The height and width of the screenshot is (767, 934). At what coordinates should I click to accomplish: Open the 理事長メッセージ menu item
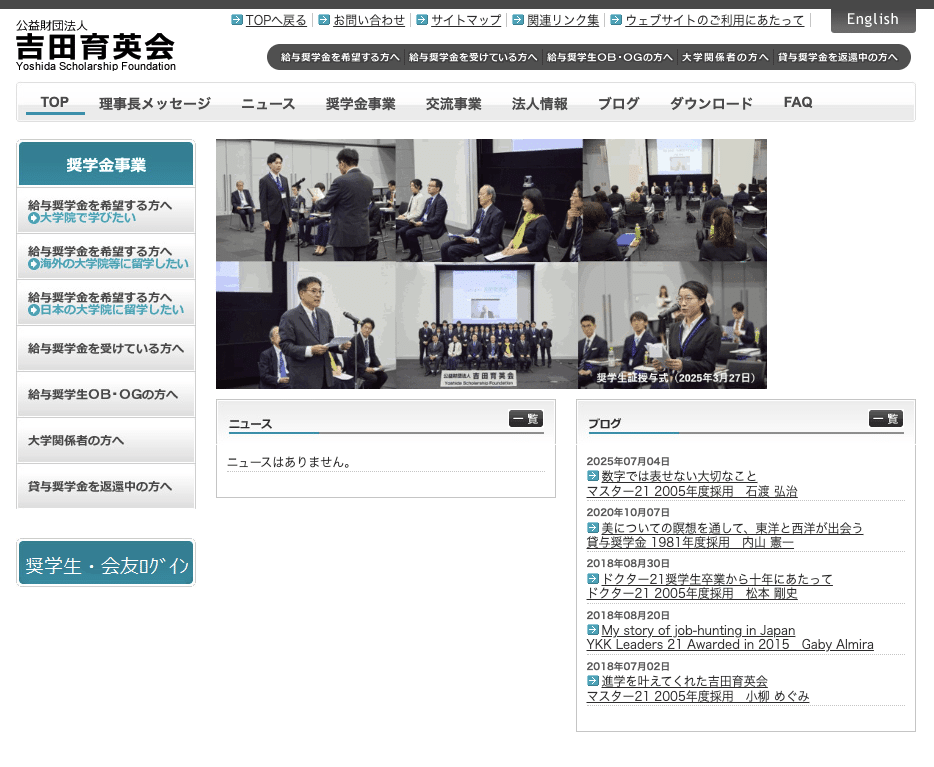pos(155,104)
